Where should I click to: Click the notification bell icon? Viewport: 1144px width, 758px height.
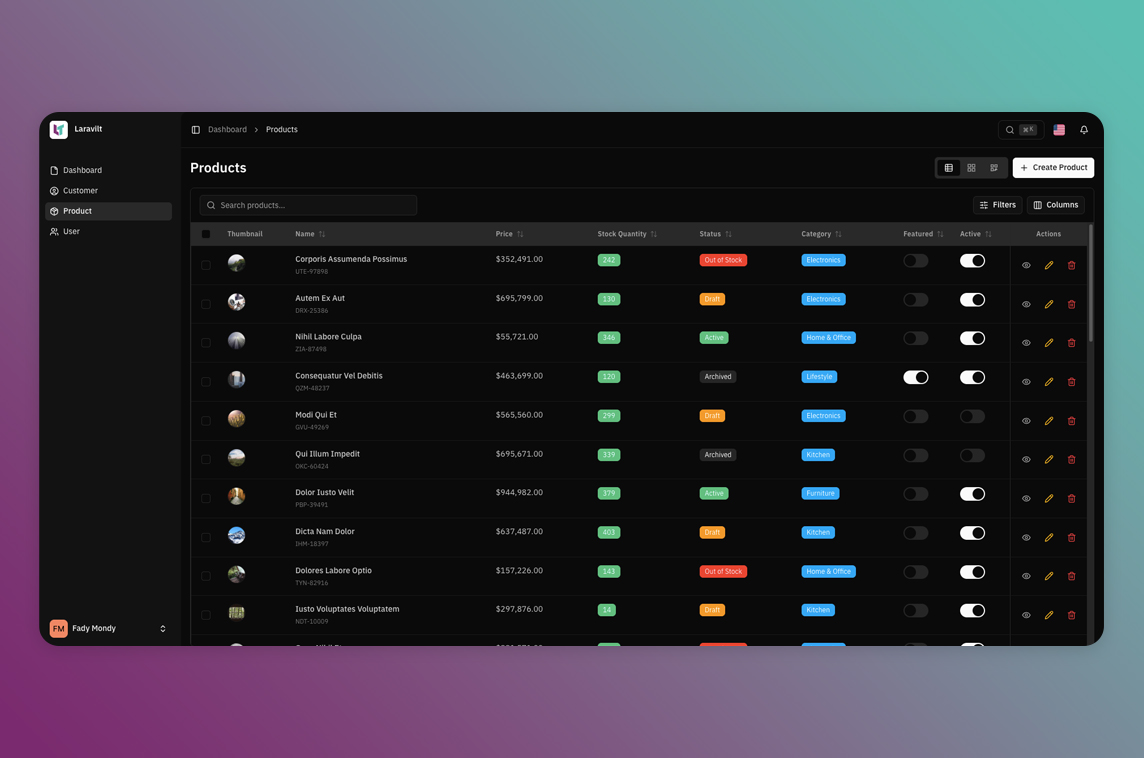(1084, 130)
